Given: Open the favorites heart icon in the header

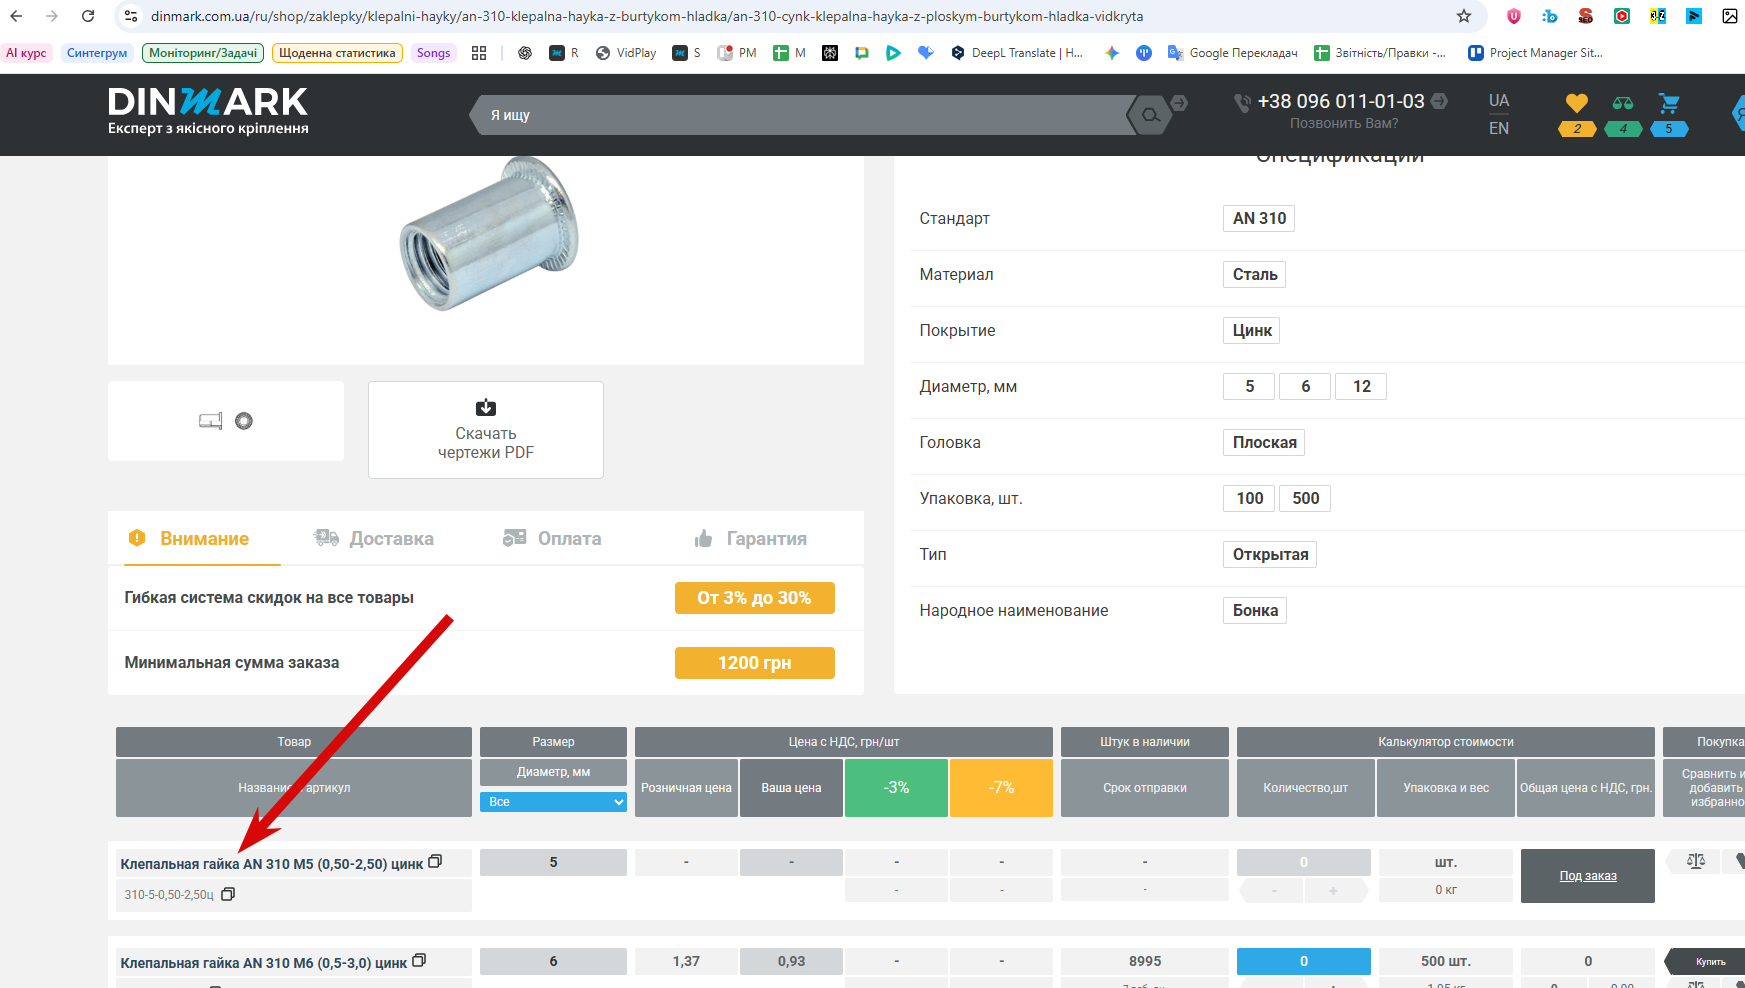Looking at the screenshot, I should (1577, 103).
